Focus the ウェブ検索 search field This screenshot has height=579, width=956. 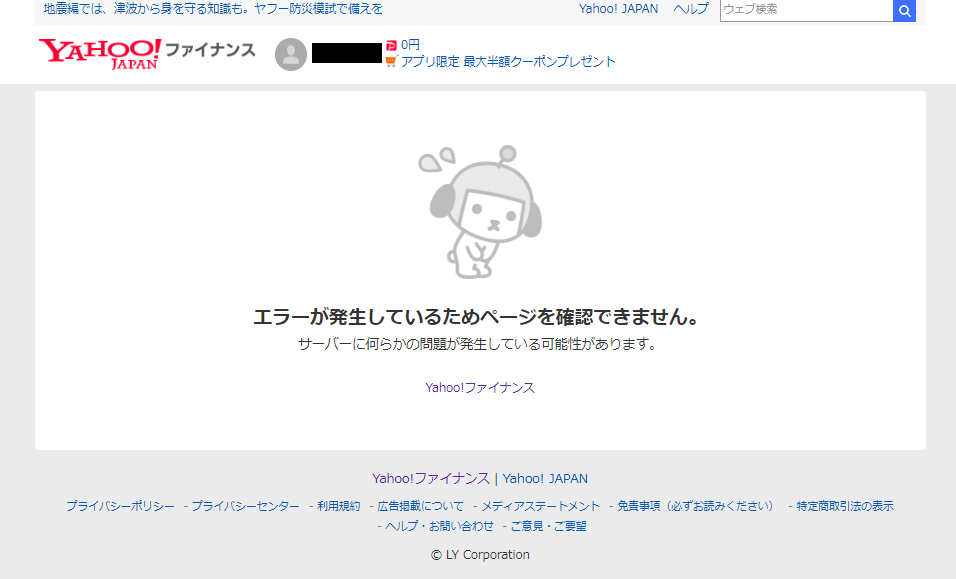tap(805, 10)
